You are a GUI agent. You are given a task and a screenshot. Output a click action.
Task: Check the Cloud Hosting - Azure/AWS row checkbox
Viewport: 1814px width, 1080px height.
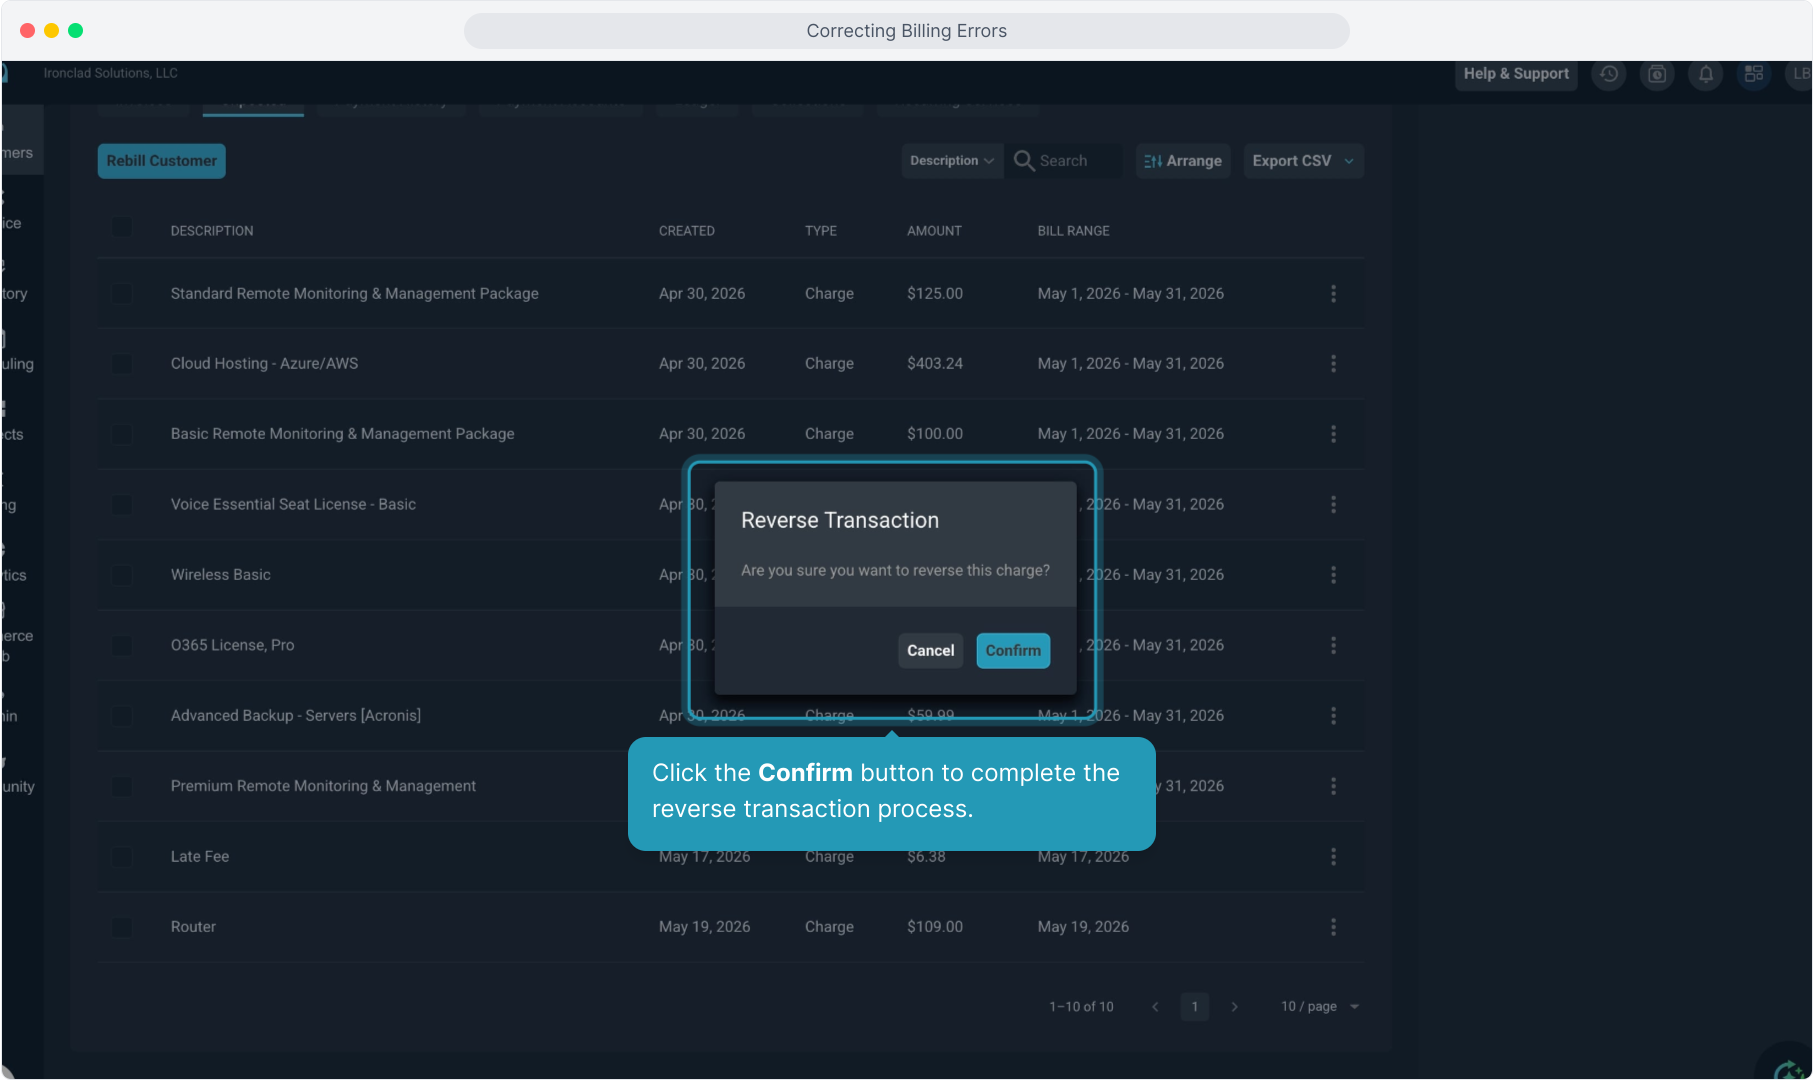(122, 364)
